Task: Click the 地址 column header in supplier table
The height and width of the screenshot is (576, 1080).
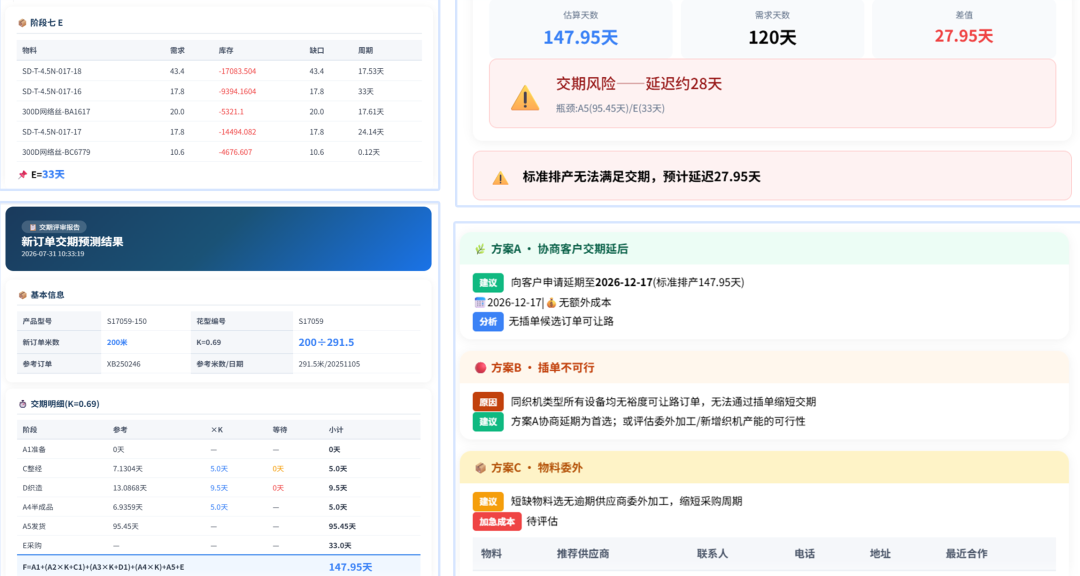Action: click(880, 554)
